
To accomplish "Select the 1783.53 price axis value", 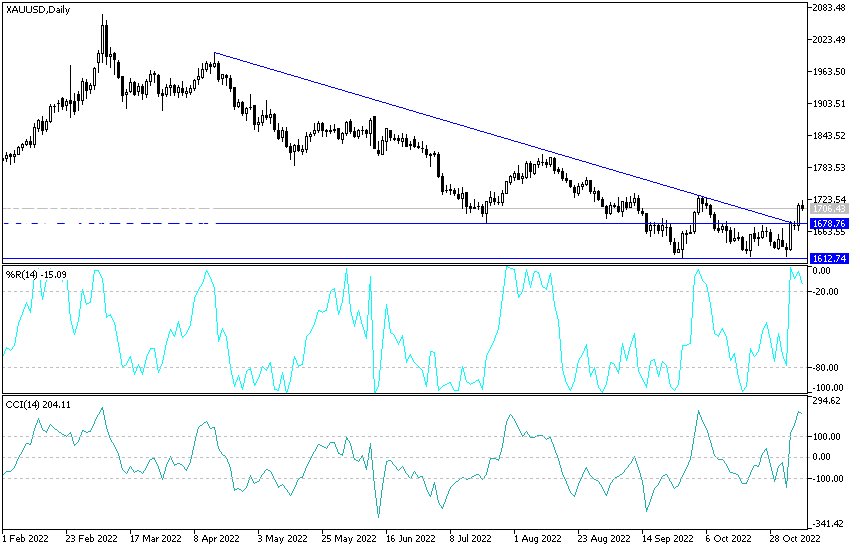I will coord(830,168).
